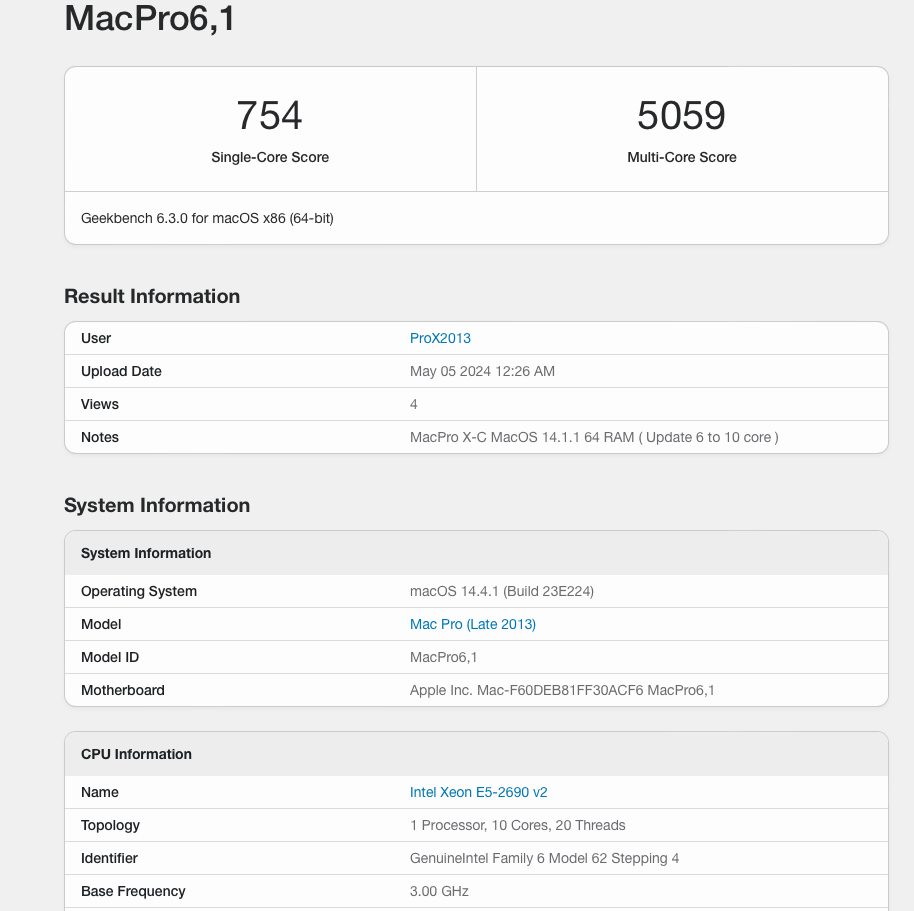Select the single-core score value 754

click(x=269, y=115)
